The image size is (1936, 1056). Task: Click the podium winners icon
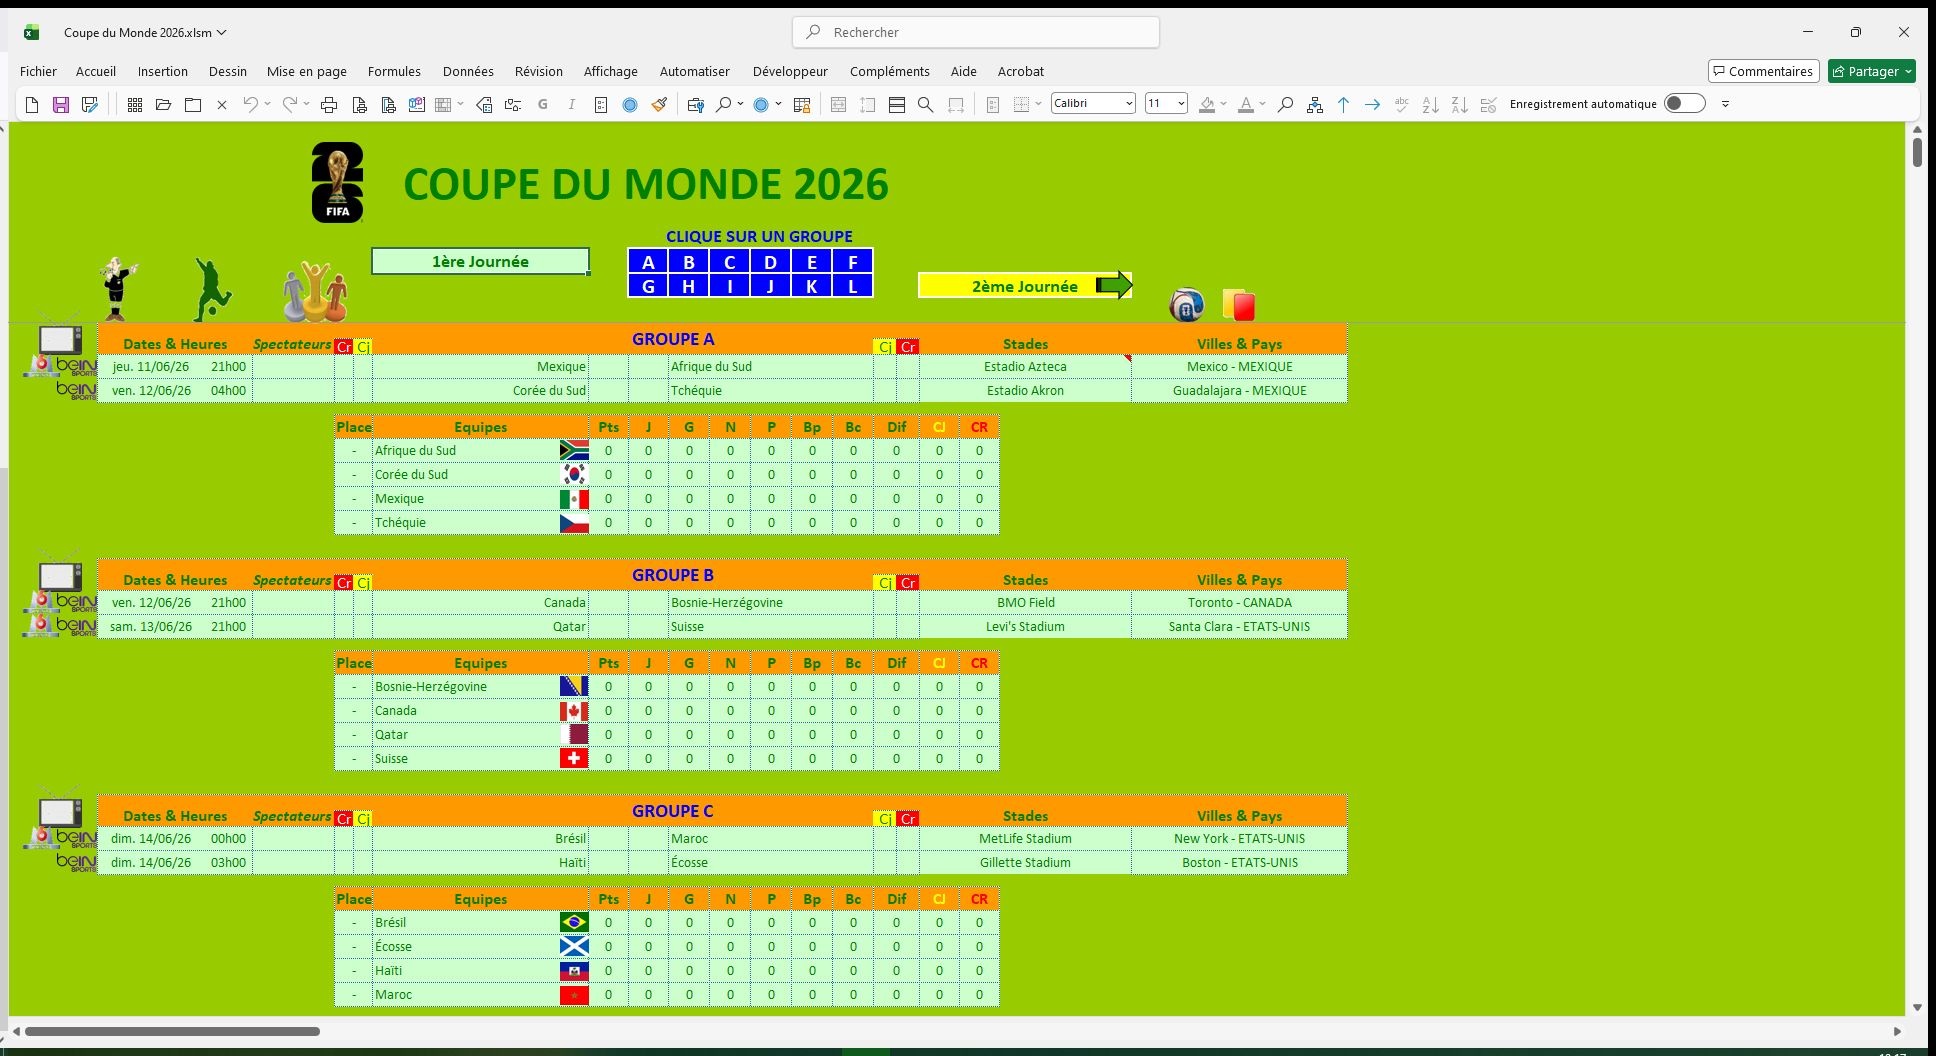coord(315,292)
